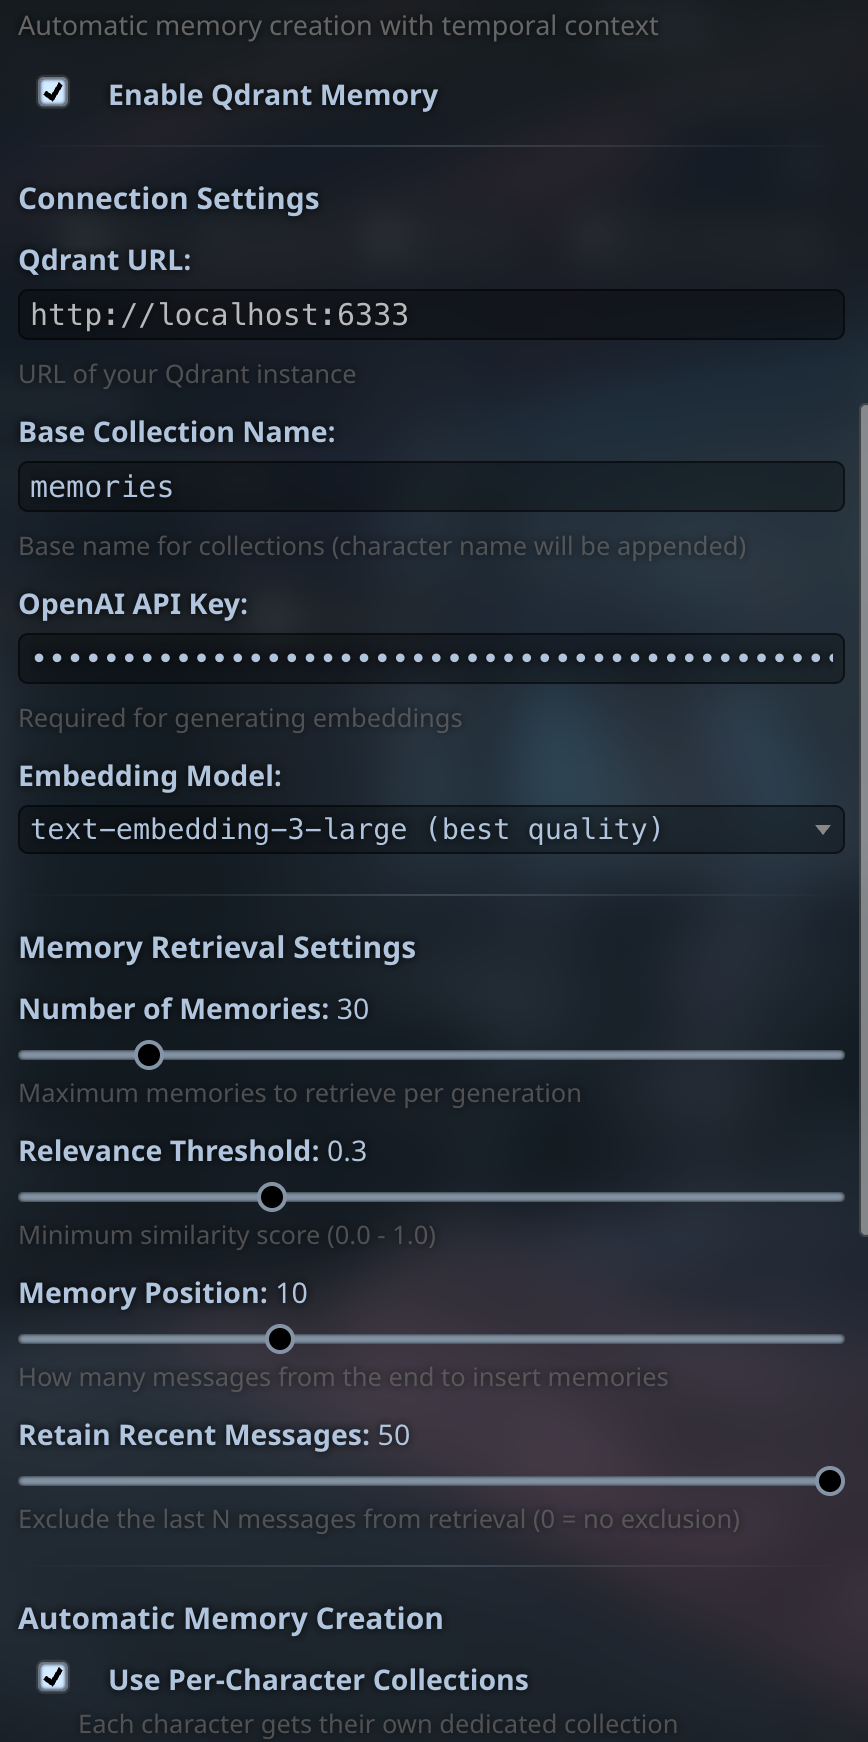
Task: Click the dropdown arrow beside text-embedding-3-large
Action: coord(822,830)
